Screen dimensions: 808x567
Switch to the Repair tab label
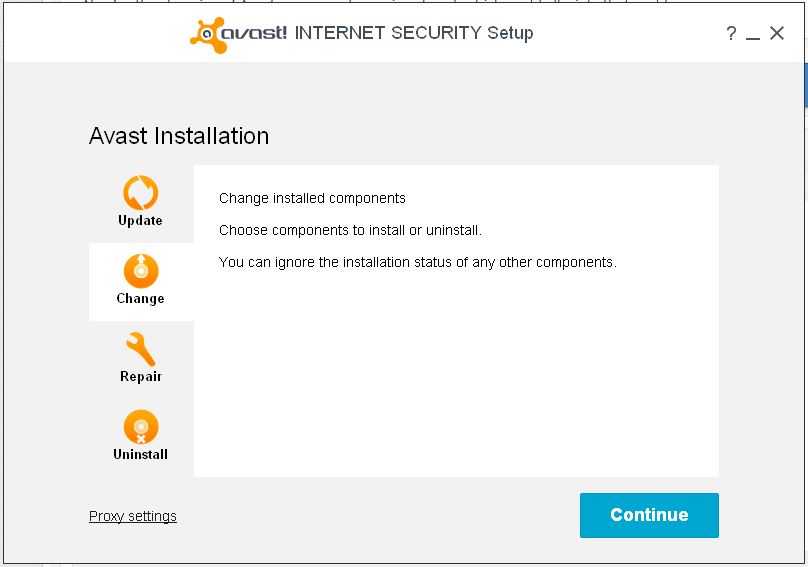coord(141,376)
